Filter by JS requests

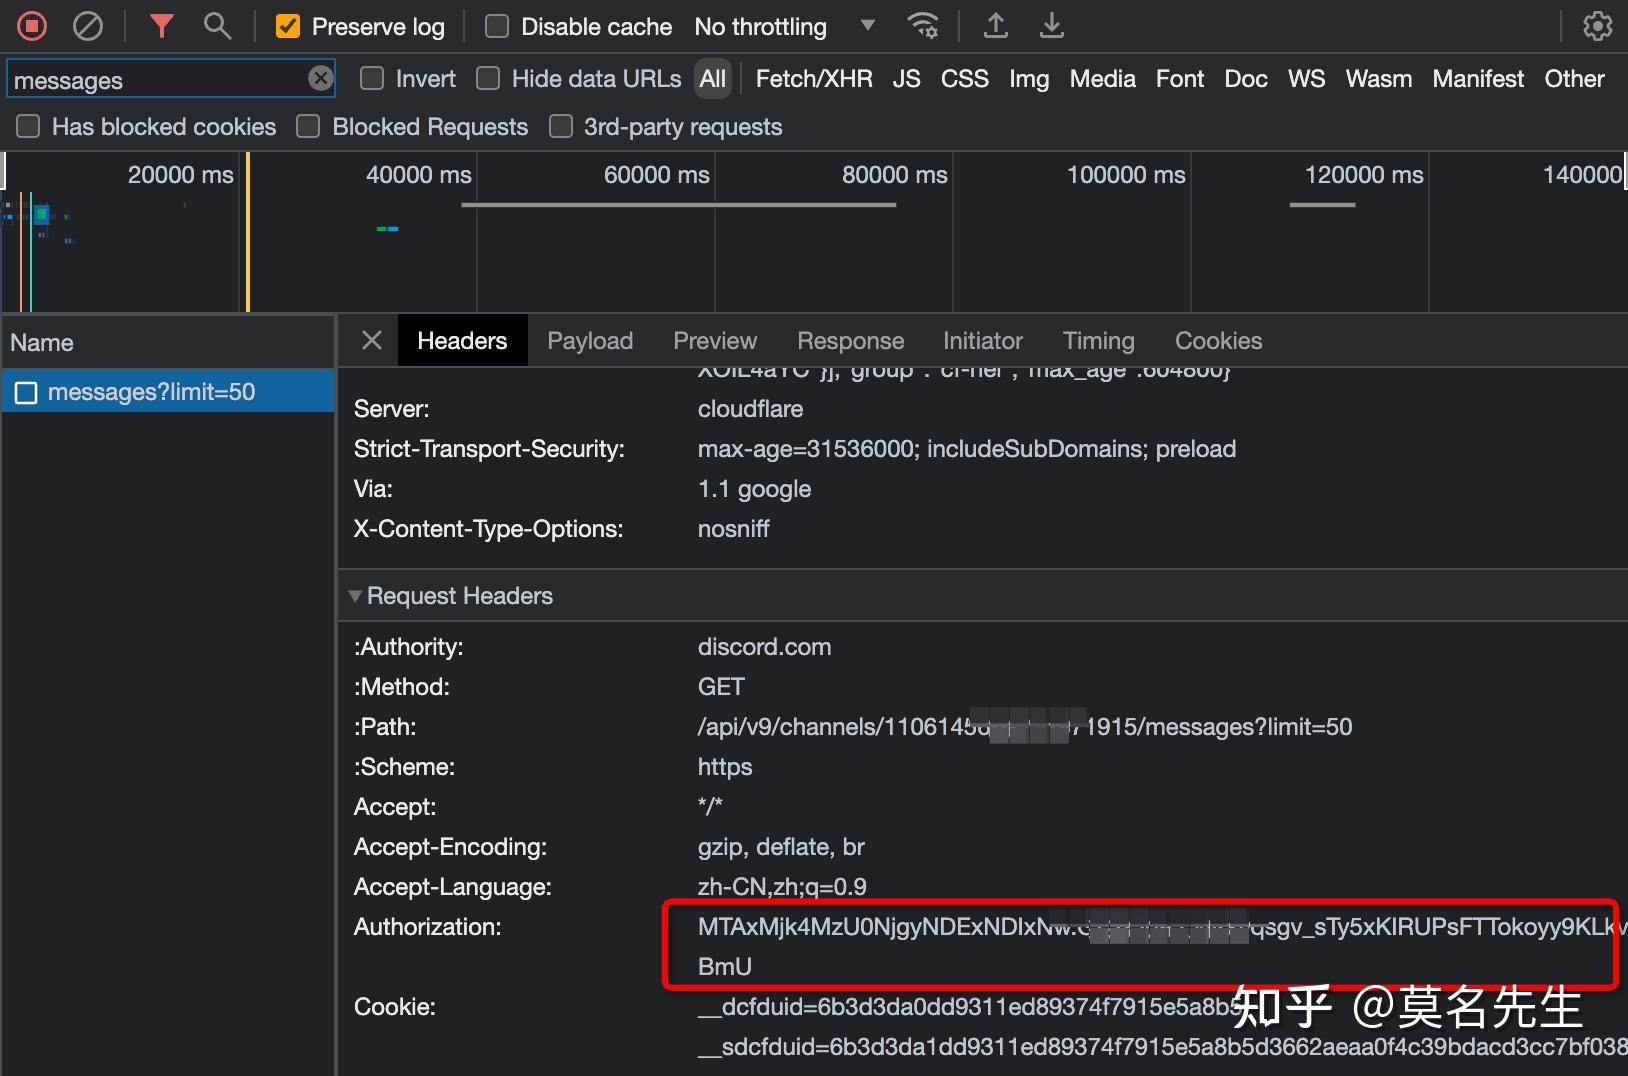[906, 78]
